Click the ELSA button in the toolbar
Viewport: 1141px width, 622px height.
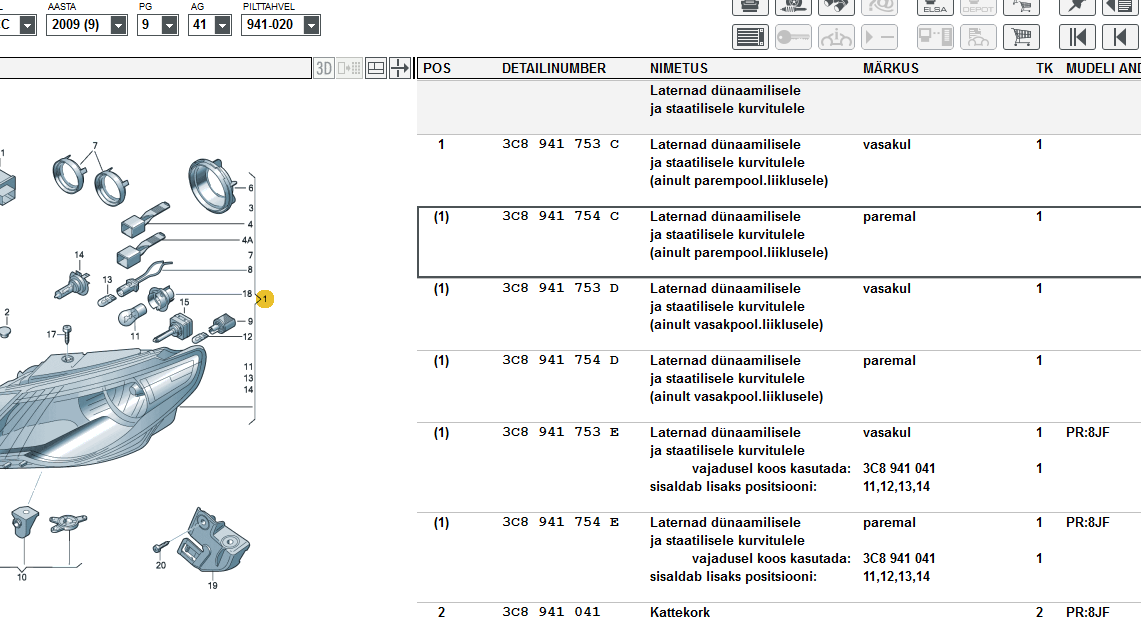(x=935, y=6)
